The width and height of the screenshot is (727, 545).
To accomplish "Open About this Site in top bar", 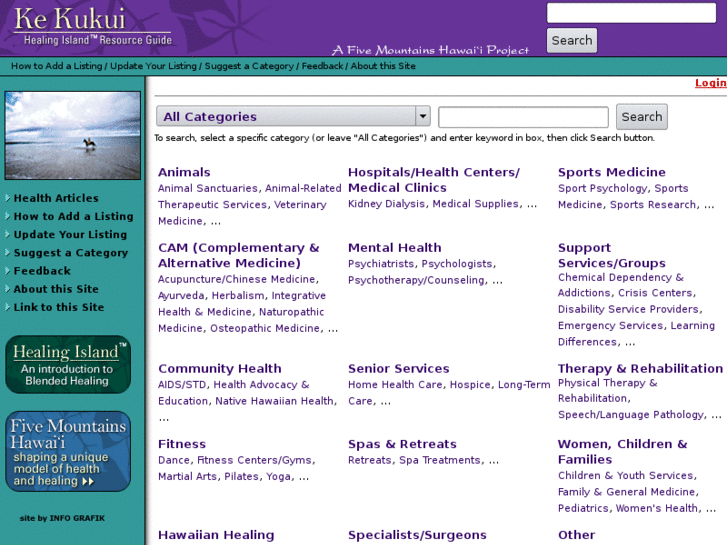I will pyautogui.click(x=383, y=66).
